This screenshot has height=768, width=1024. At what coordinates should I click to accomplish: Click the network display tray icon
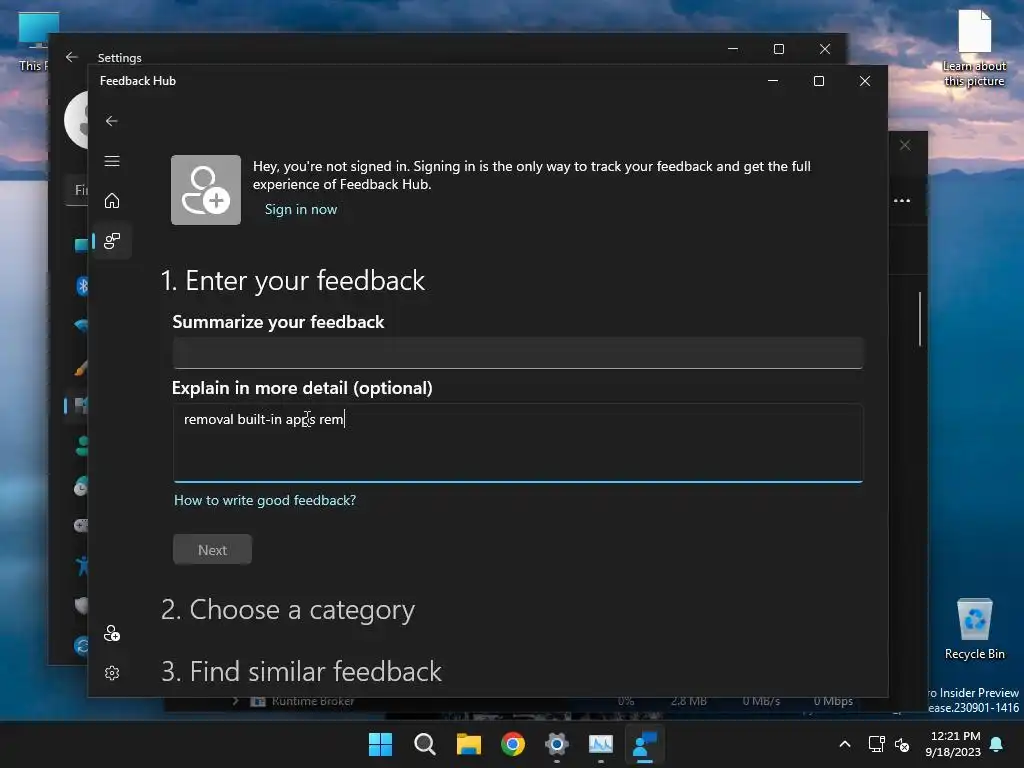click(876, 744)
